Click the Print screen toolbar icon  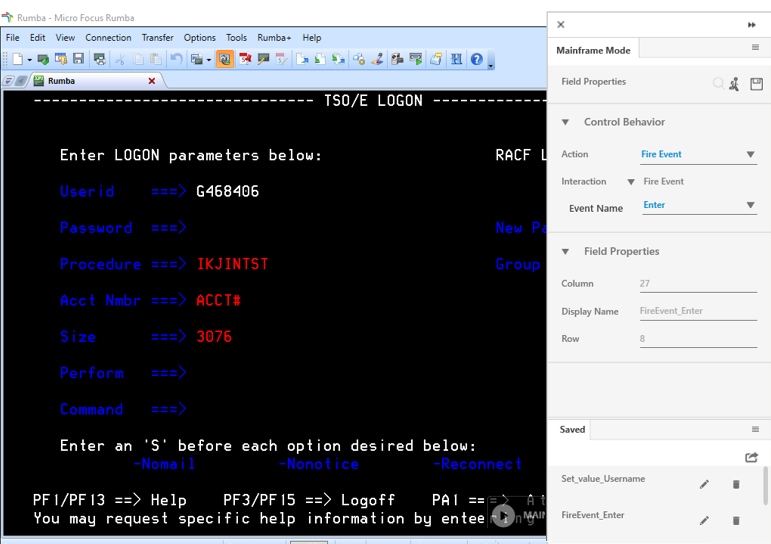pos(100,60)
